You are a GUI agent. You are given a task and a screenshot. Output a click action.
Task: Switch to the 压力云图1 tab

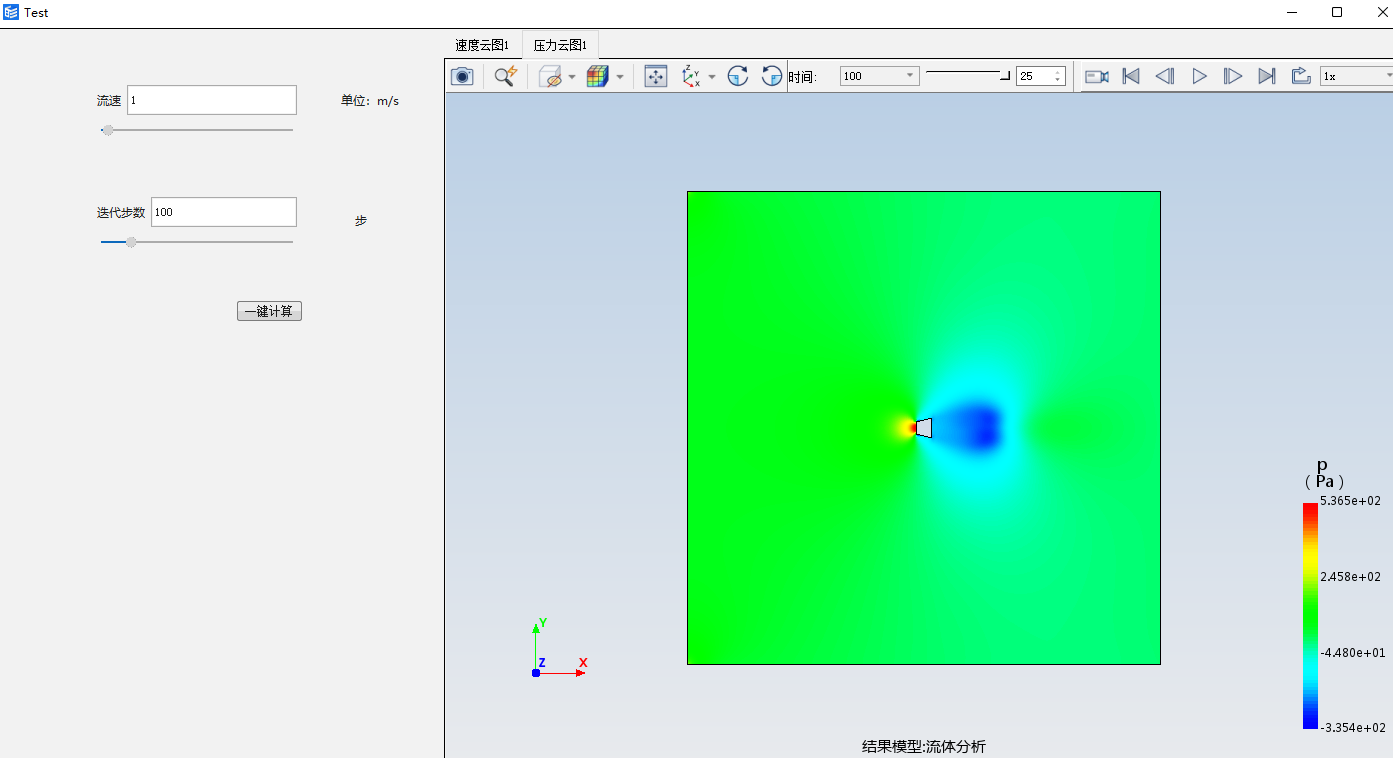pos(560,45)
